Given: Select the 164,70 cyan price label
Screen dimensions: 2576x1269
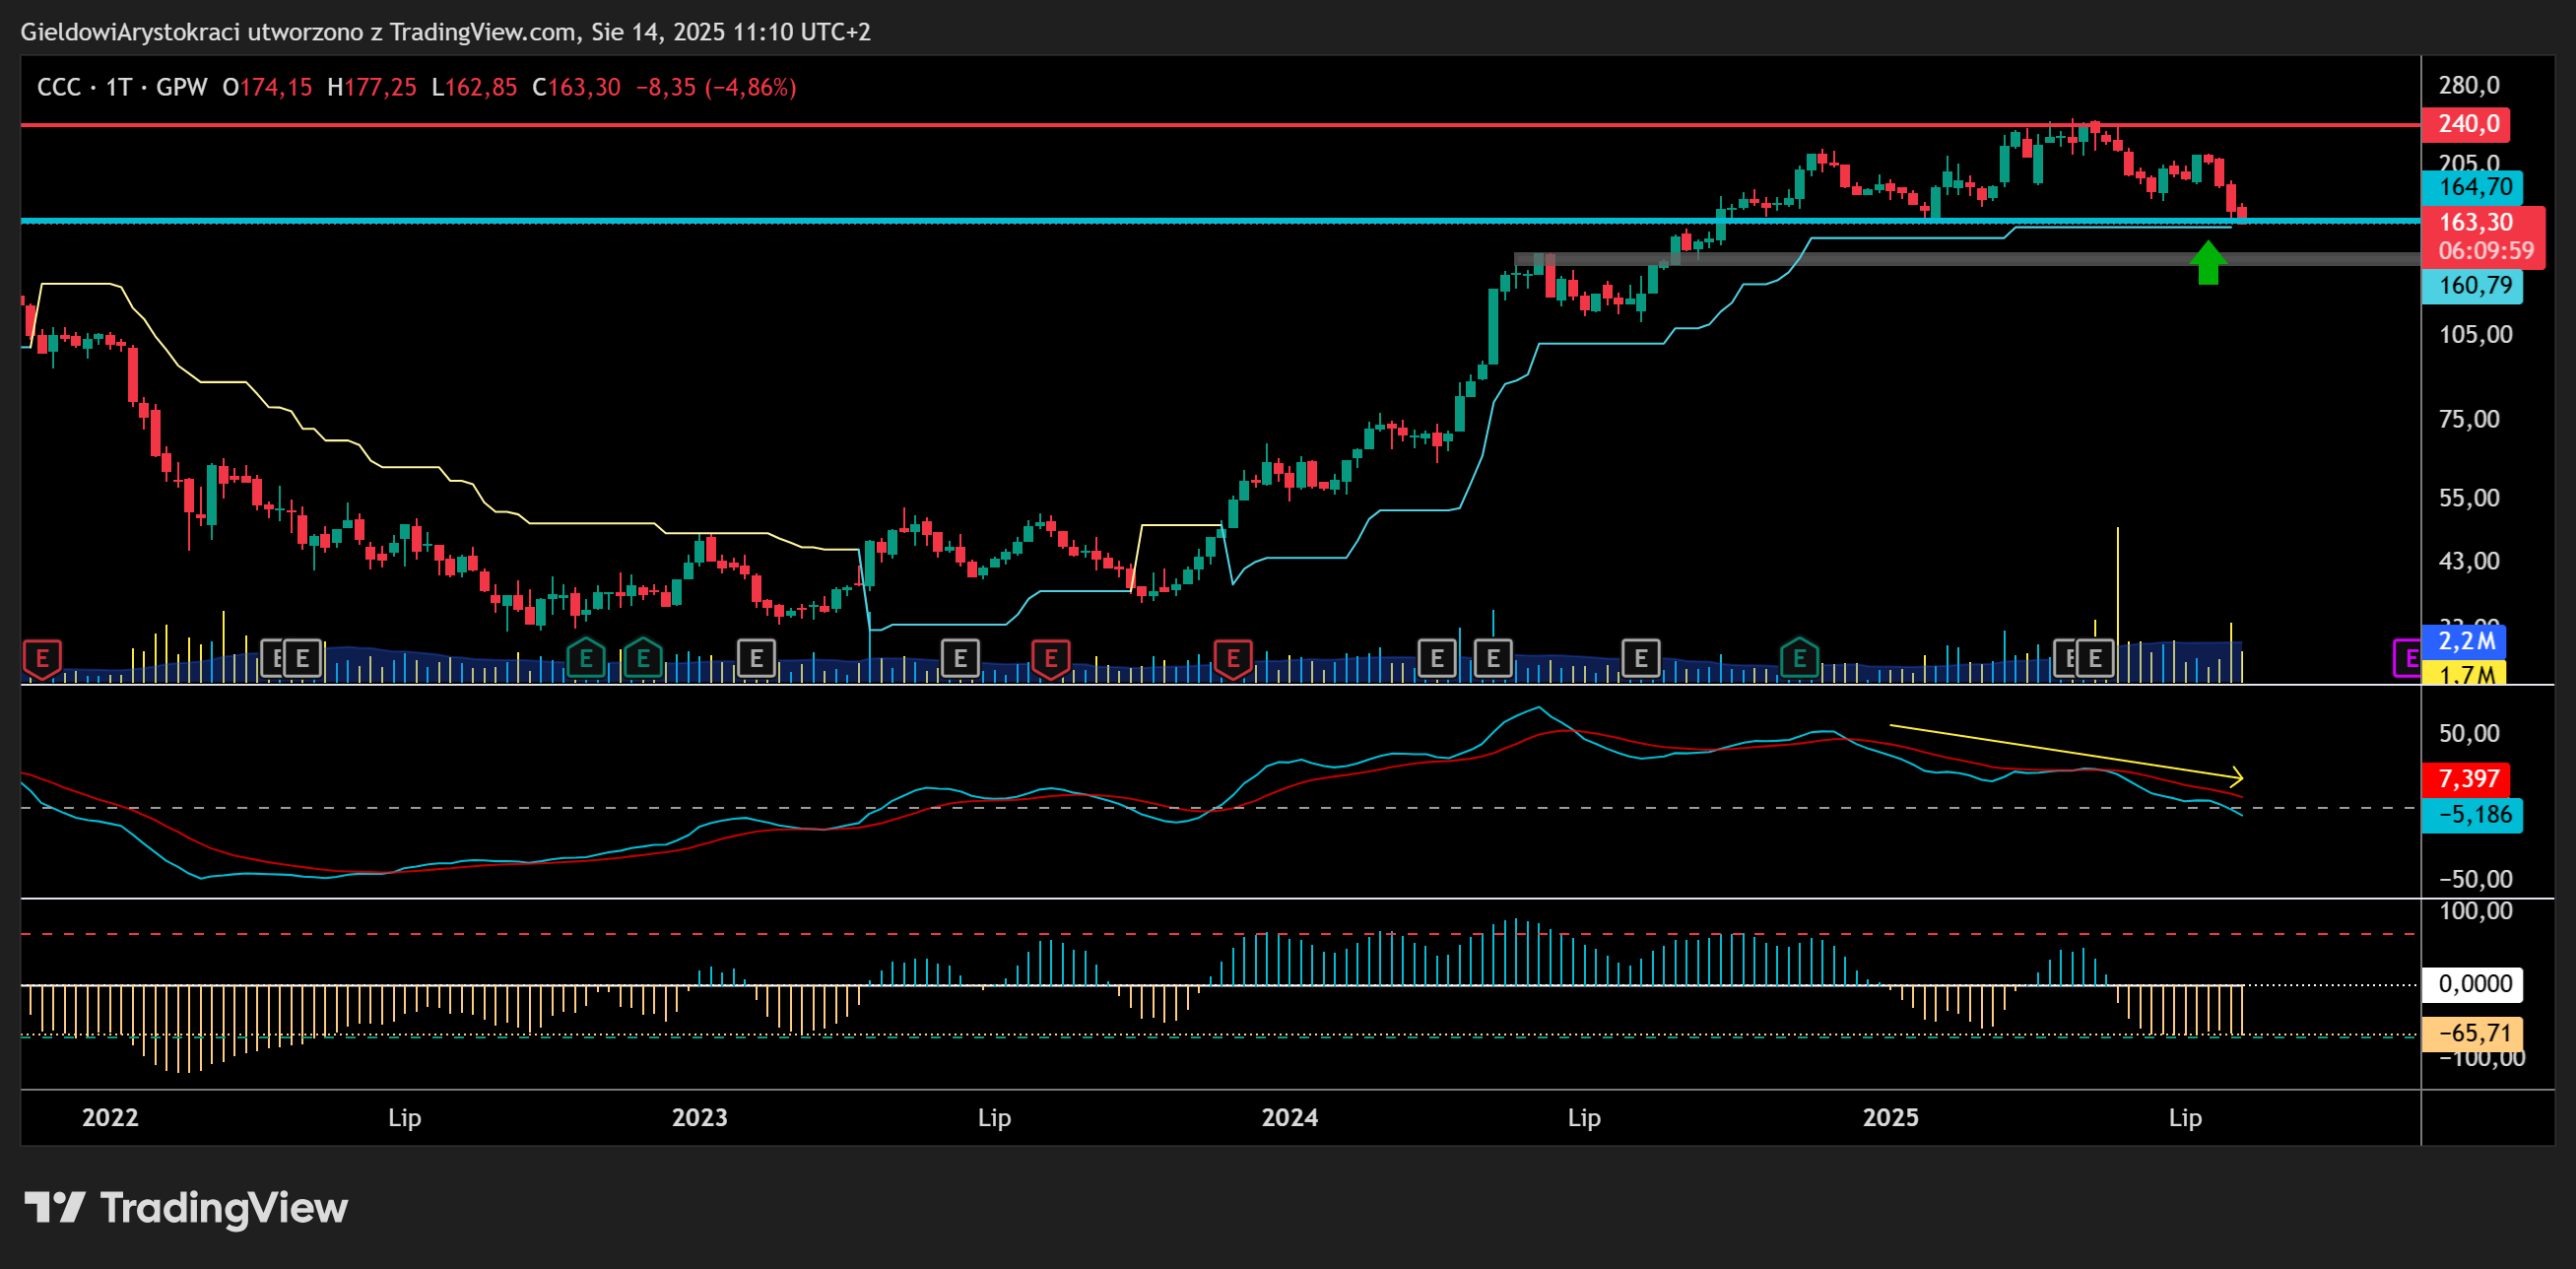Looking at the screenshot, I should click(x=2473, y=187).
